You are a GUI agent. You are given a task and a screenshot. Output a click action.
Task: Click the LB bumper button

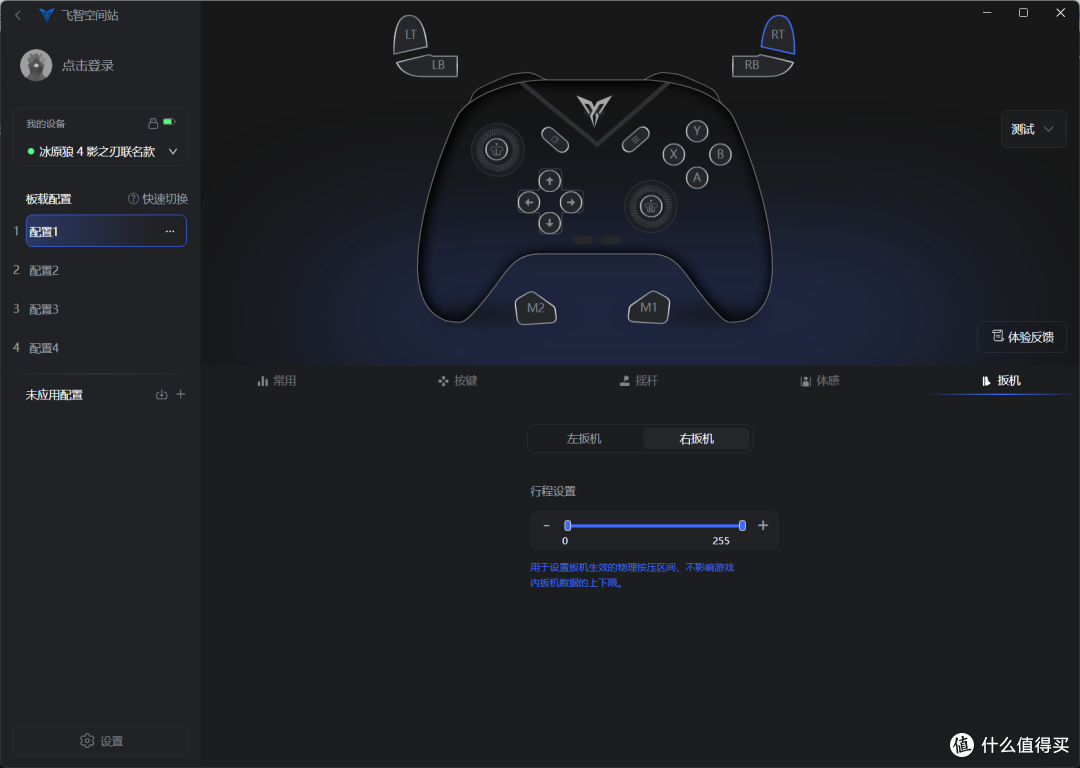428,65
